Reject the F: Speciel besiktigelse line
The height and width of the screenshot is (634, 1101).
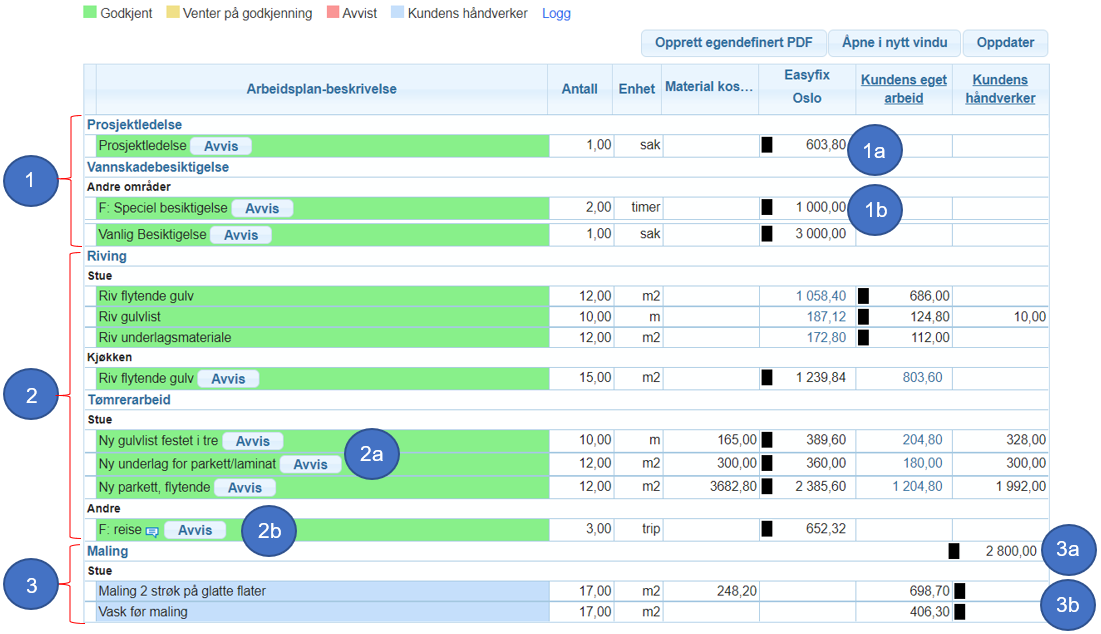pos(262,208)
